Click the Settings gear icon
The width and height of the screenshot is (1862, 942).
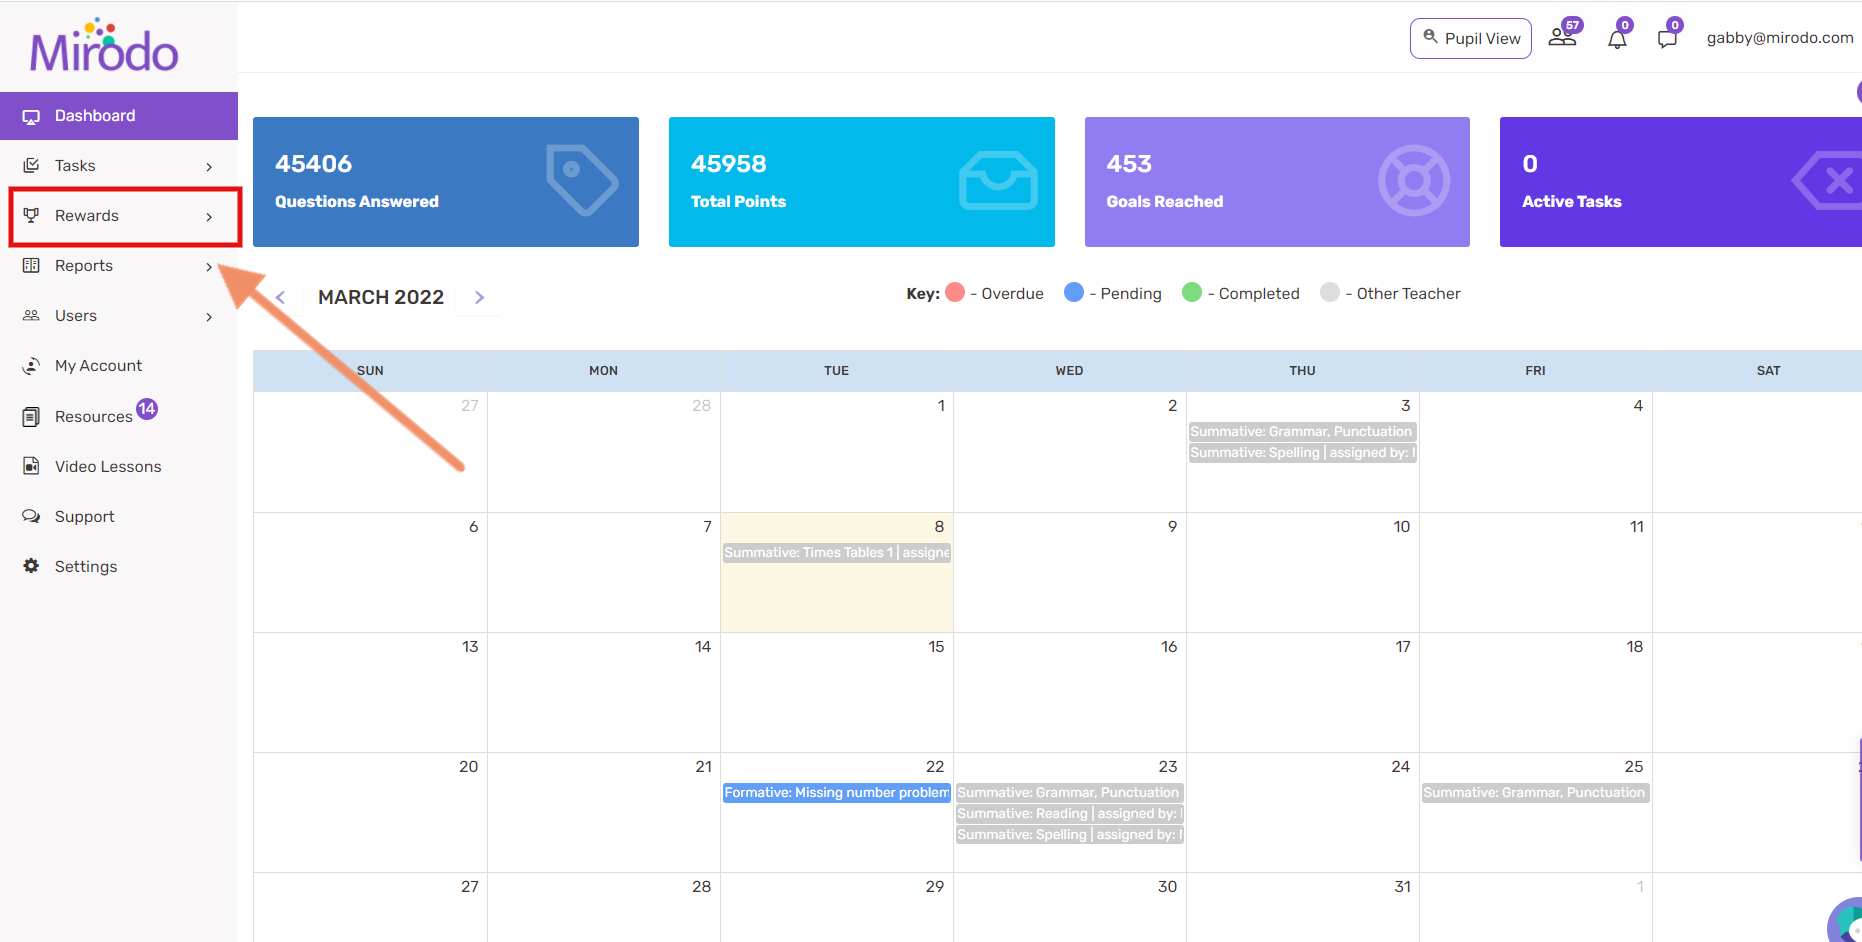click(x=31, y=566)
